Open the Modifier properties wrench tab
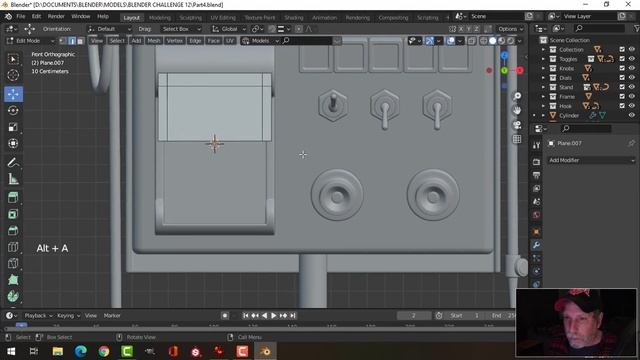 click(x=536, y=245)
